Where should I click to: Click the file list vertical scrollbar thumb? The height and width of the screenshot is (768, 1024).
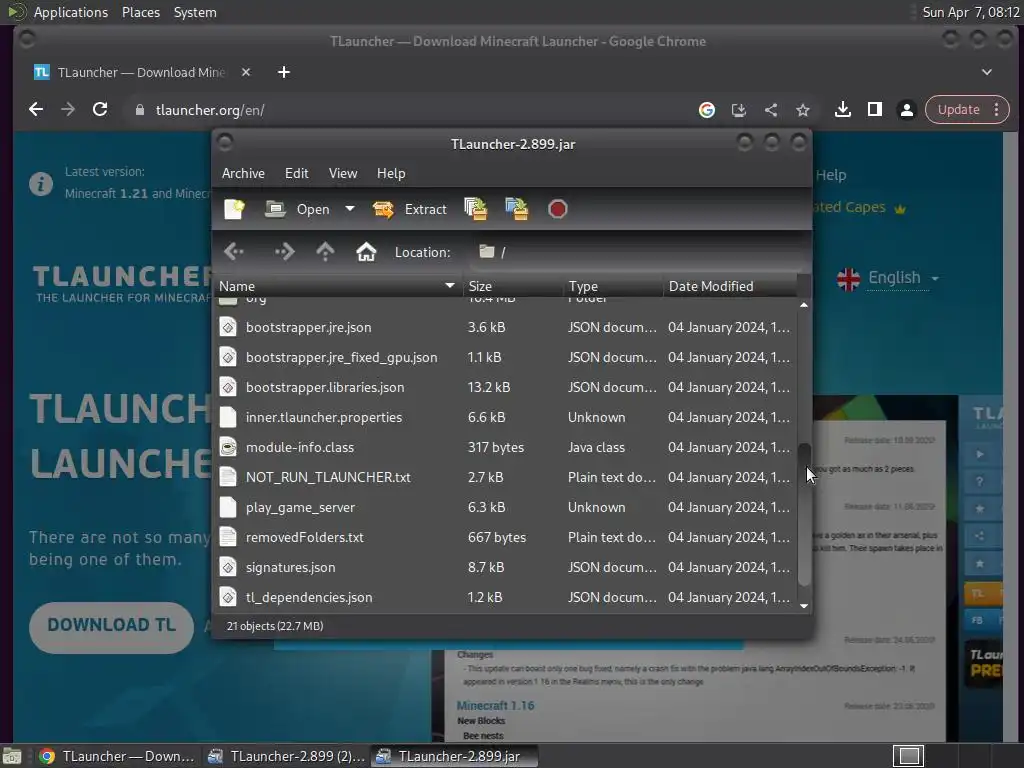click(804, 515)
